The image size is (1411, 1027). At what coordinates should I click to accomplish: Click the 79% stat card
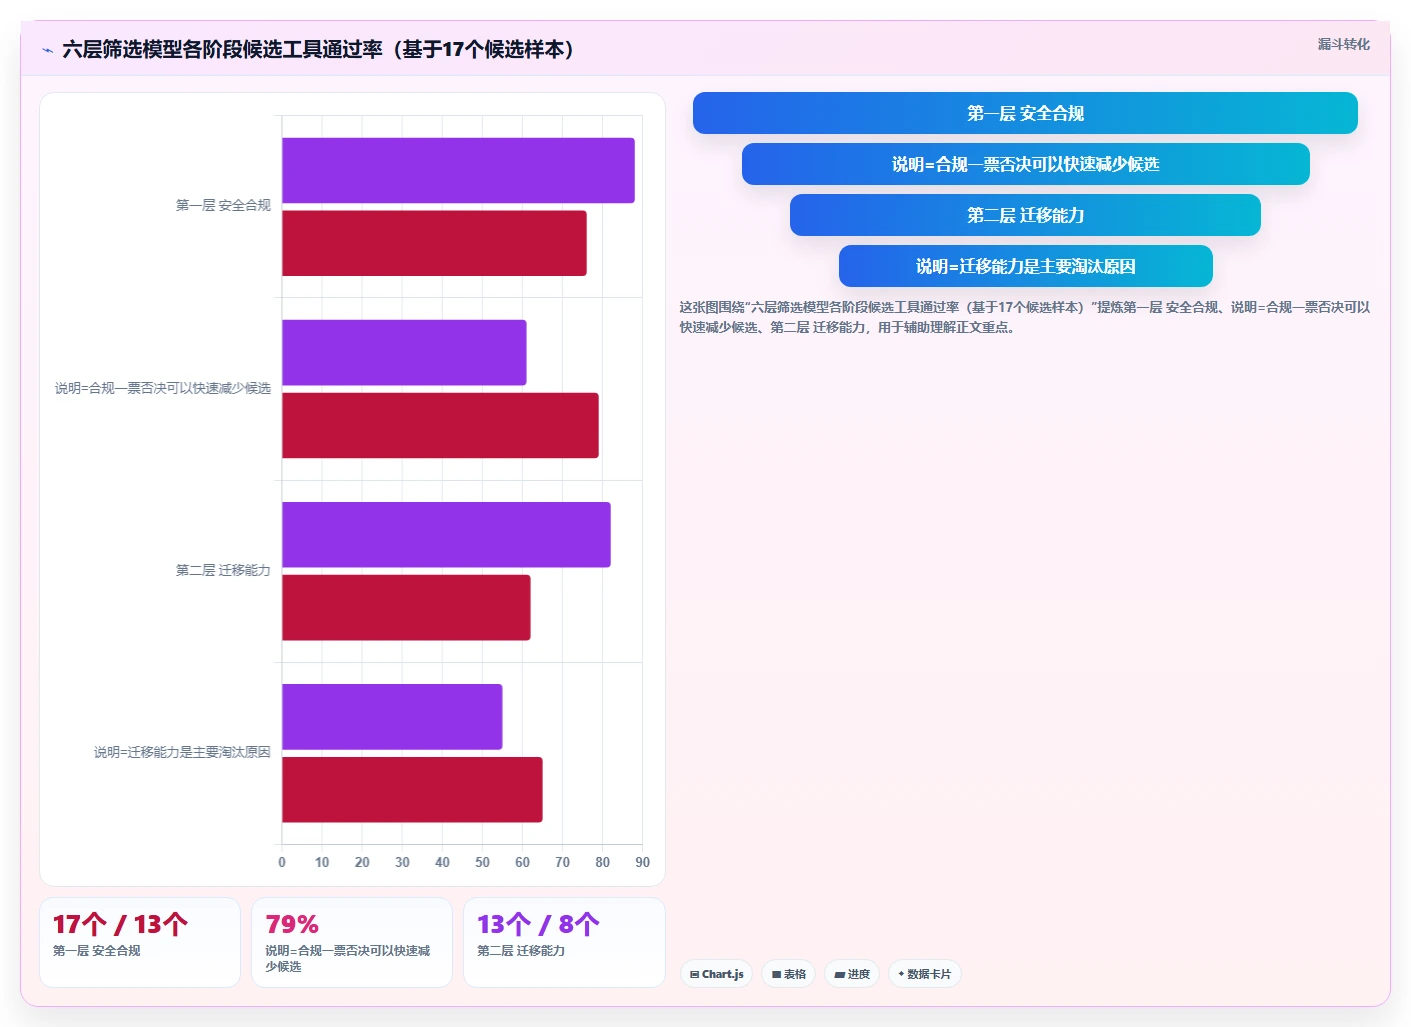coord(352,942)
